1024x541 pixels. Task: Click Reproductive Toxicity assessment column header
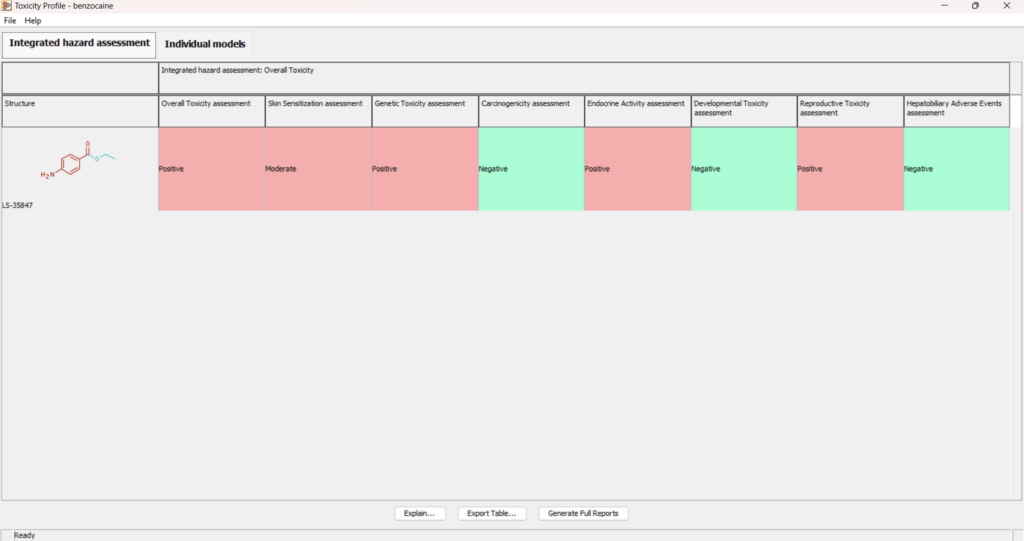coord(850,111)
